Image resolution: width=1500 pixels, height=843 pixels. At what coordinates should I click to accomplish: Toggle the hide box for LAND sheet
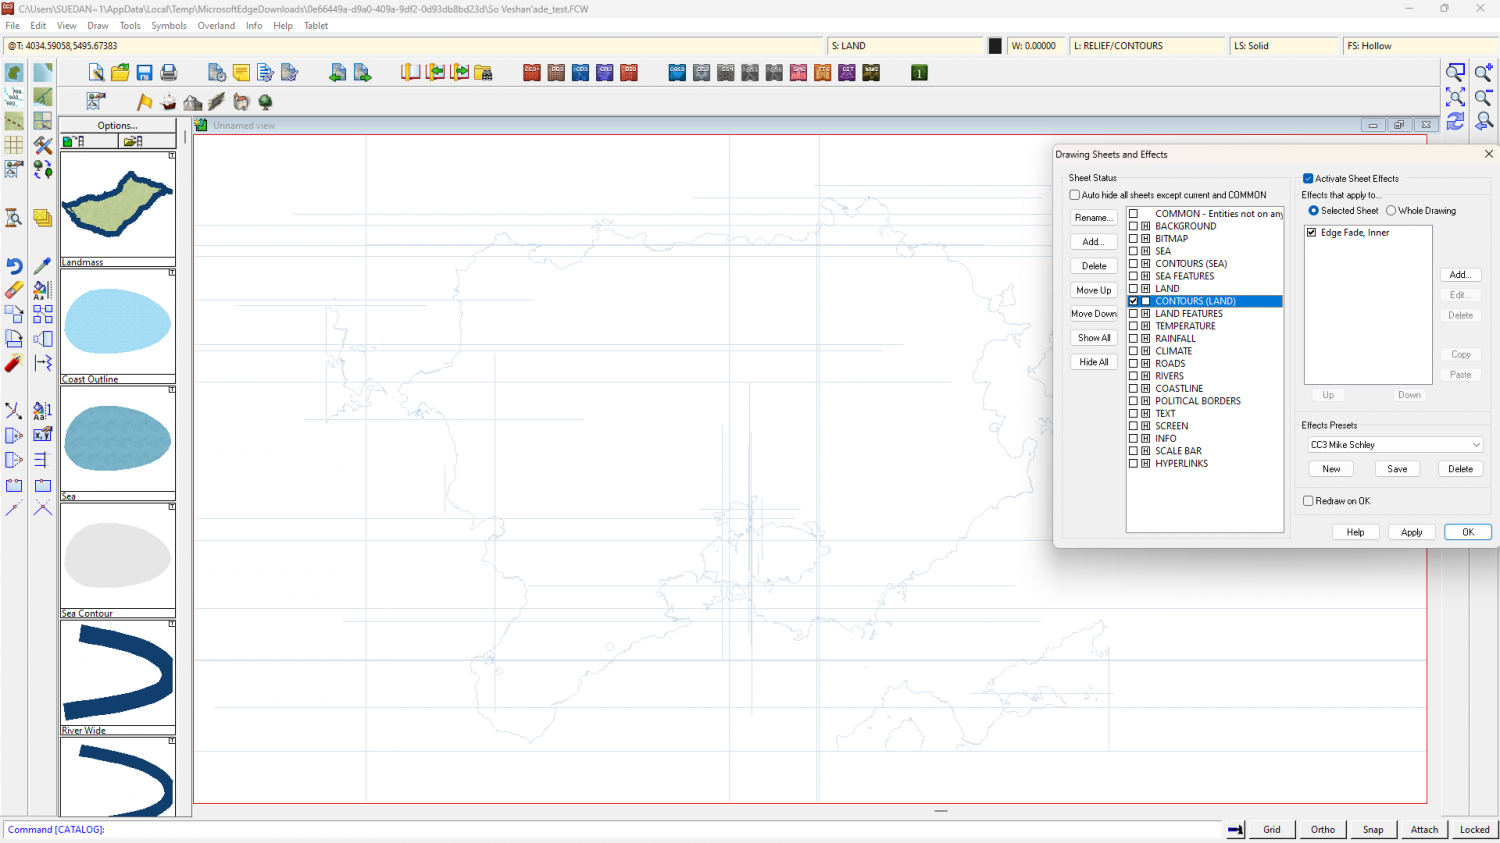(x=1146, y=289)
